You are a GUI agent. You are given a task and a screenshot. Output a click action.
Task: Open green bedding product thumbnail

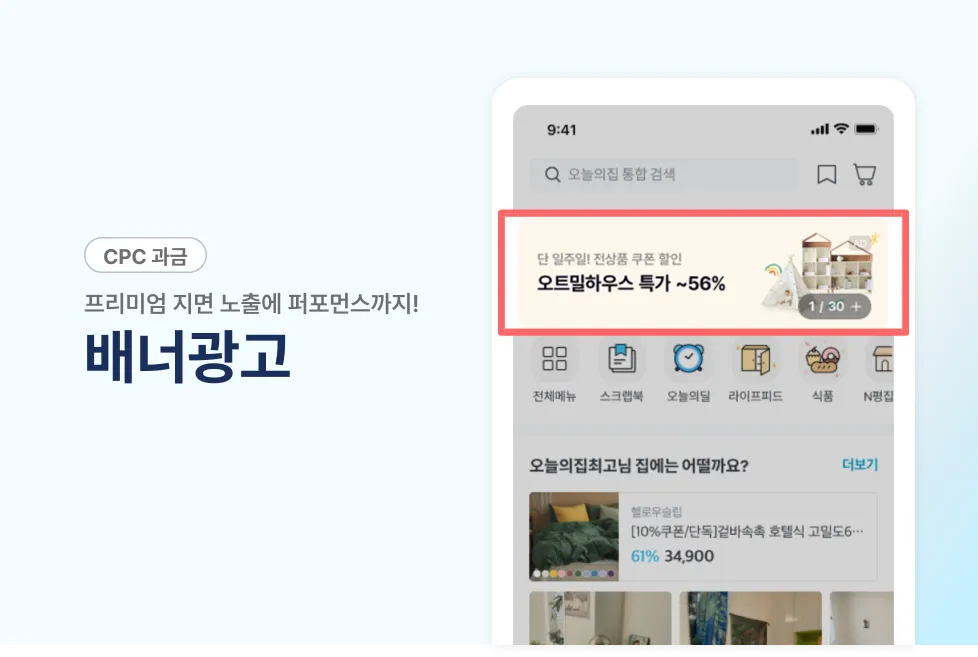click(x=574, y=537)
